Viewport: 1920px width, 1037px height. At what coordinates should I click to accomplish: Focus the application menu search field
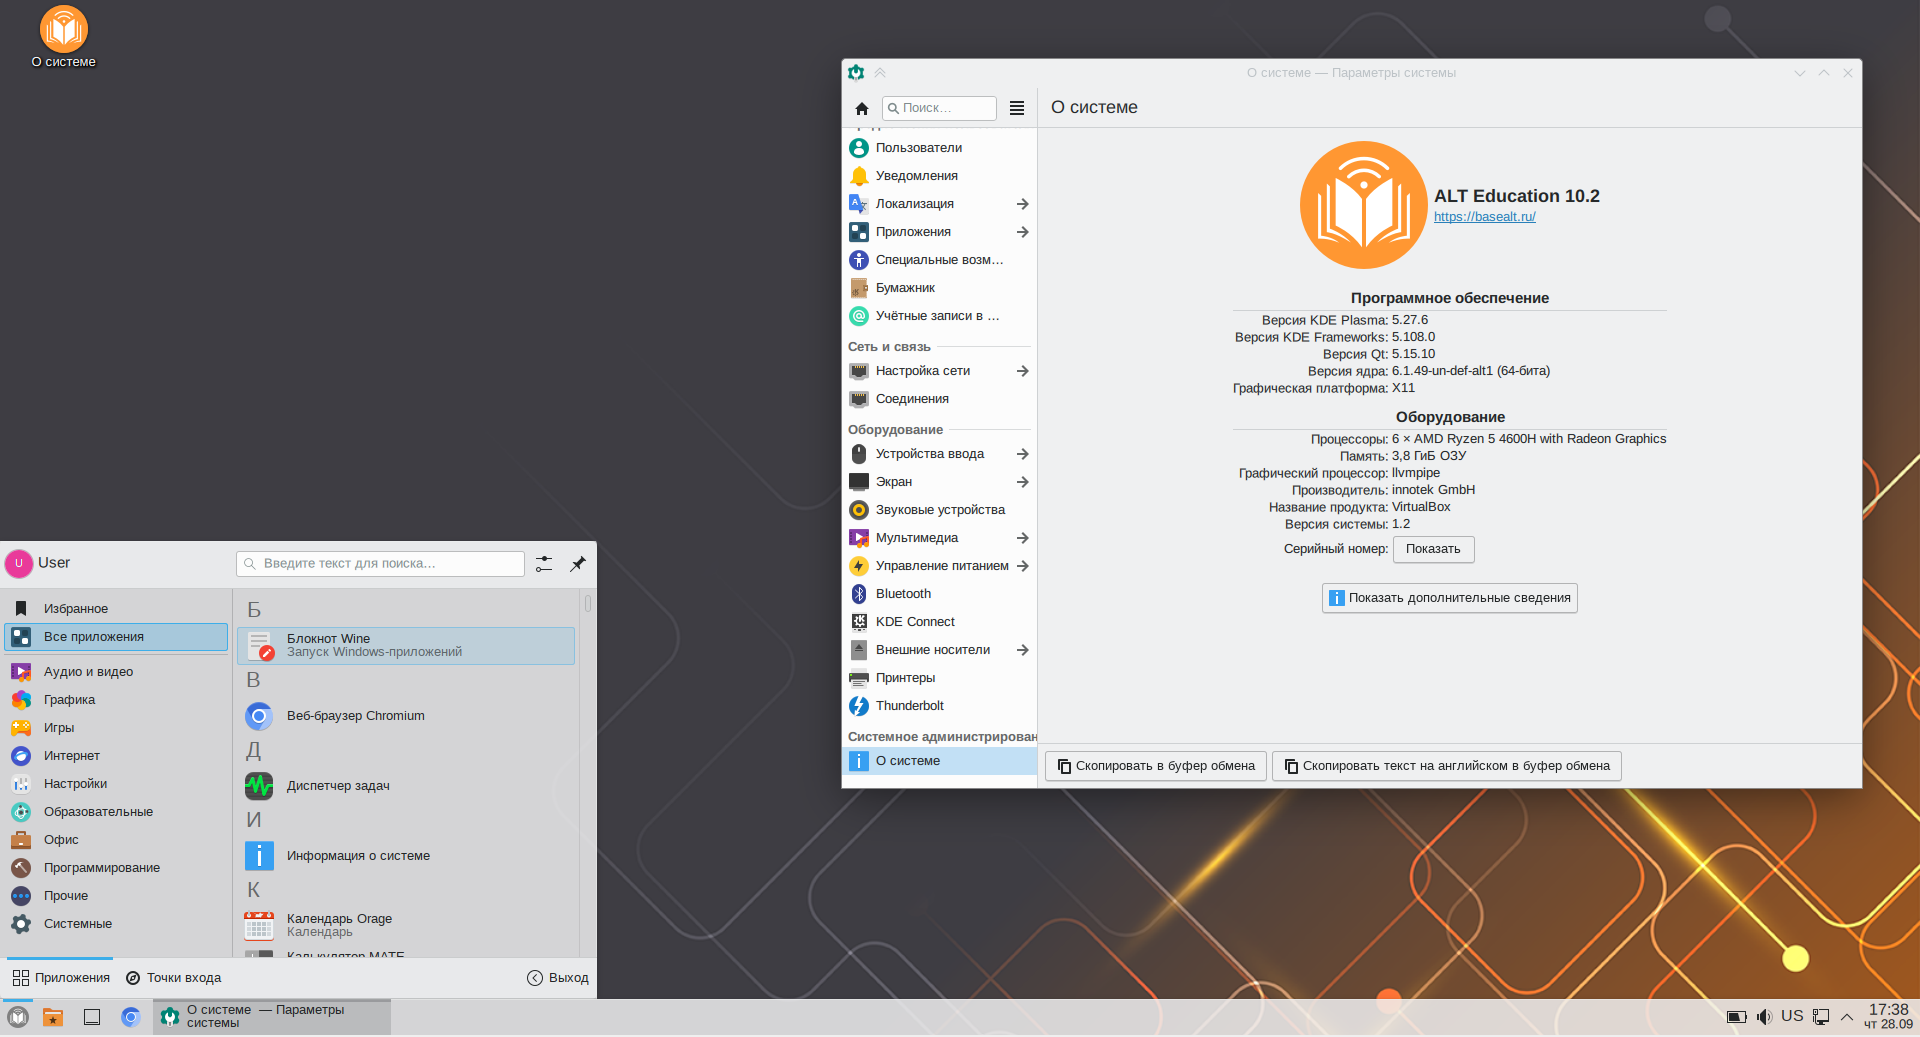point(380,564)
